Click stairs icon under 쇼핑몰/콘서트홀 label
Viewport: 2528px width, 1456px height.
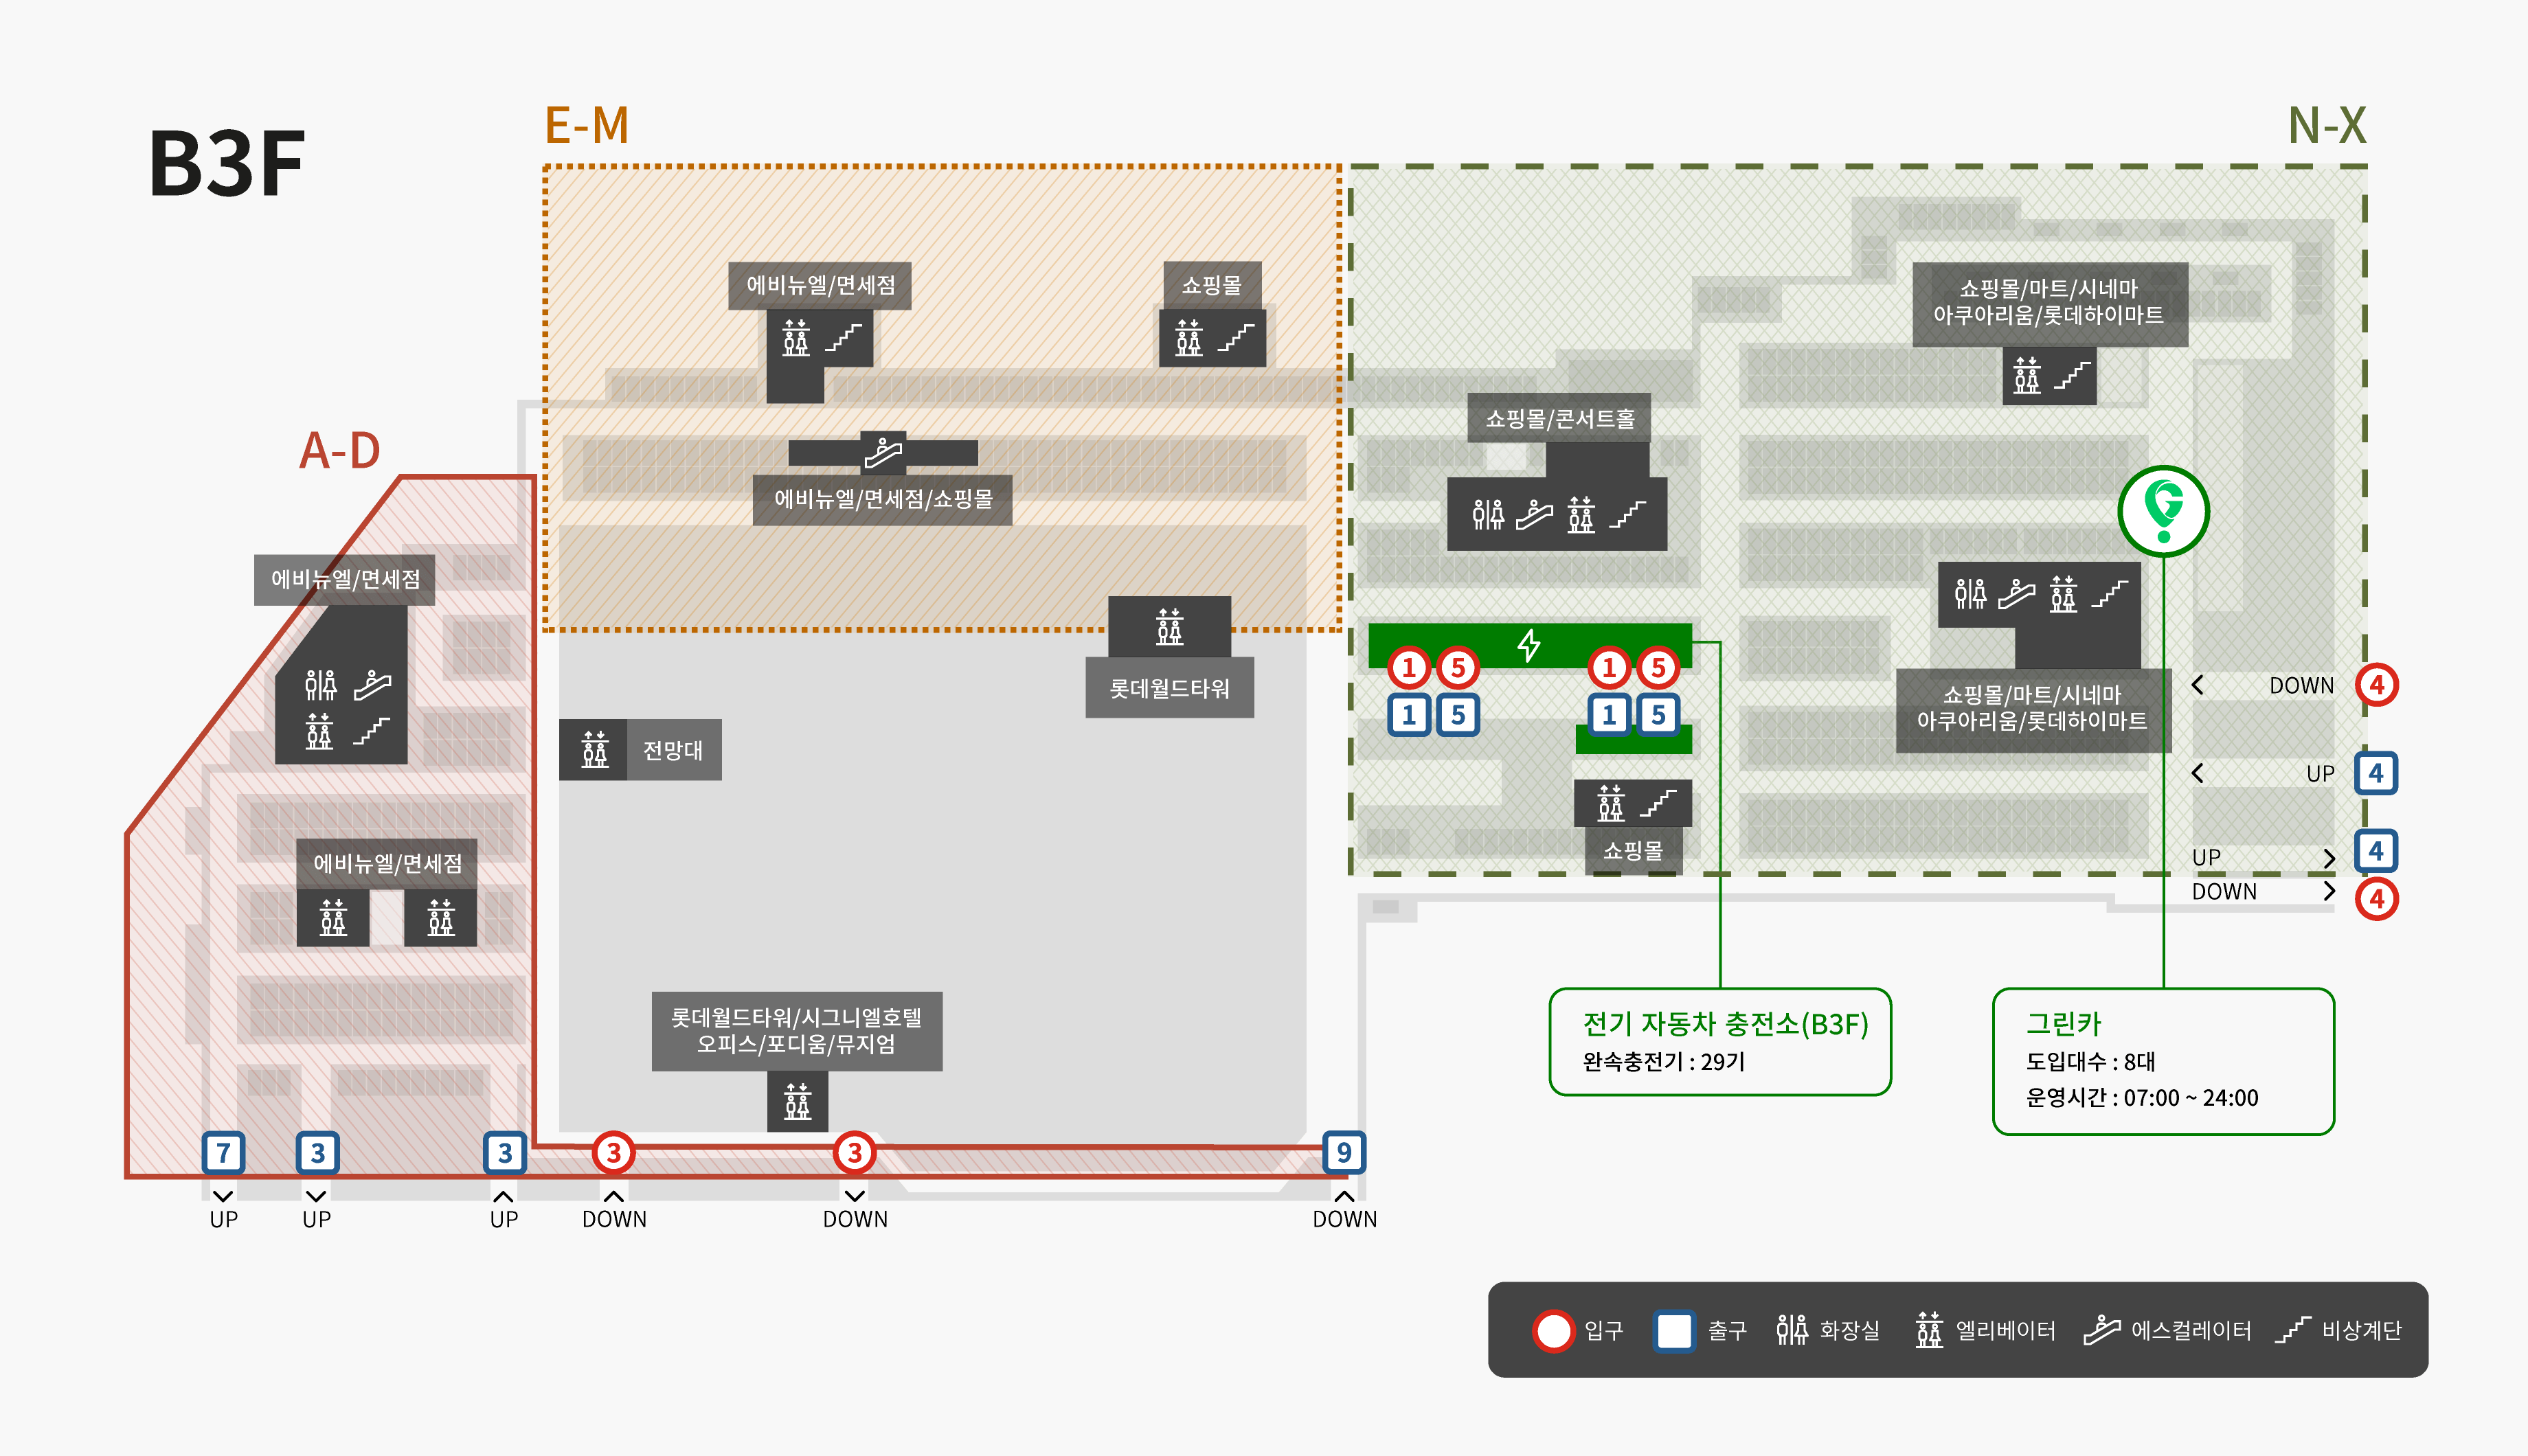pyautogui.click(x=1627, y=515)
